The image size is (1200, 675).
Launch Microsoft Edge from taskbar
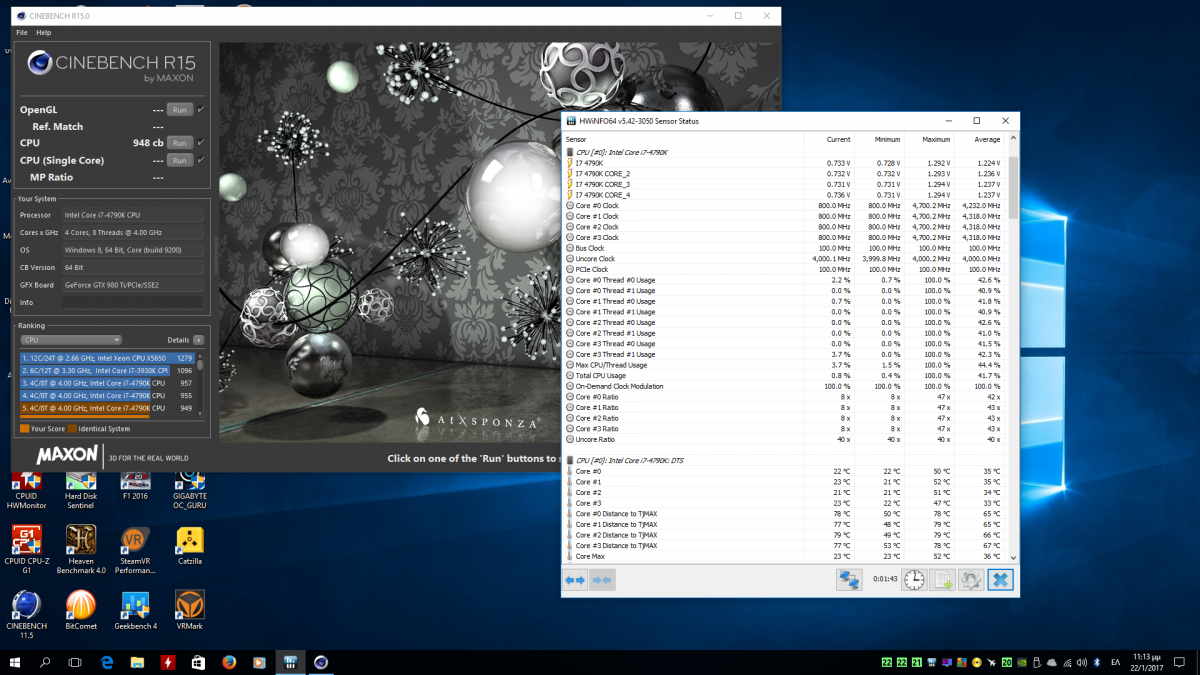click(107, 662)
